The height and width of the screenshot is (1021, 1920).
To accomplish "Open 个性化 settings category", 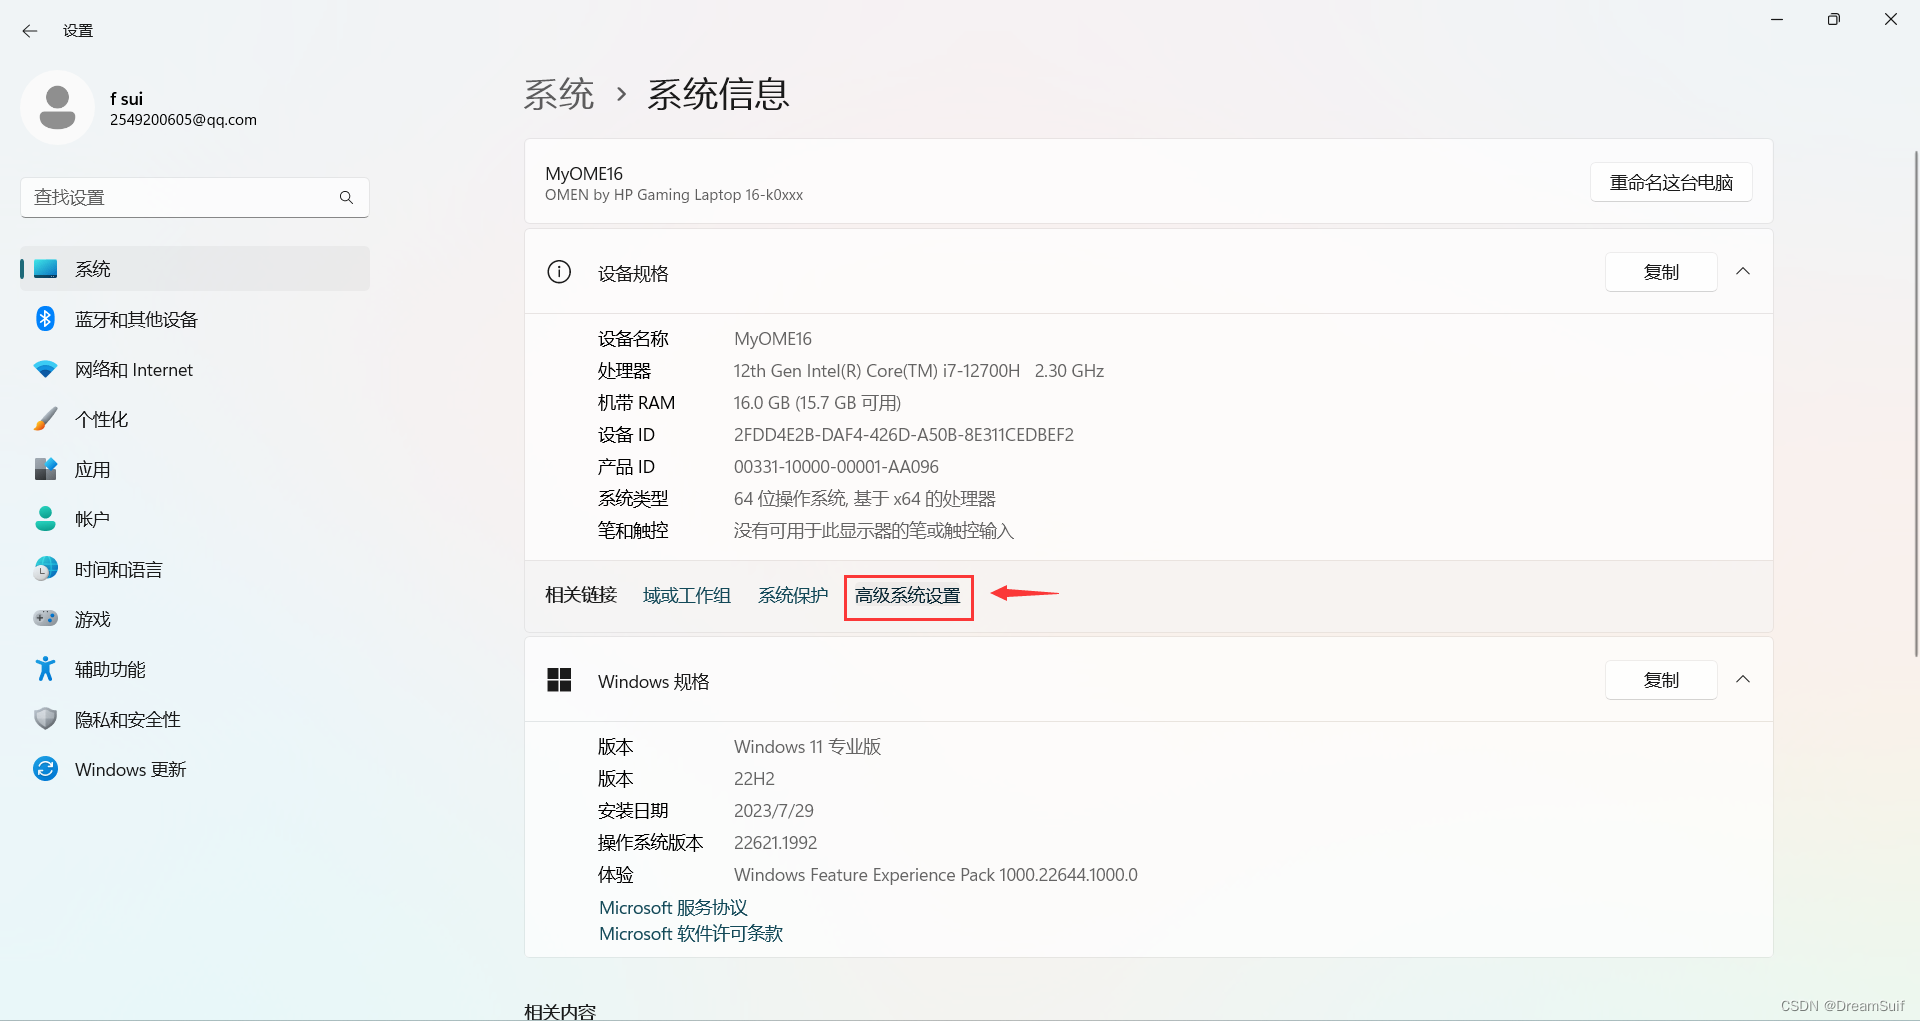I will click(195, 419).
